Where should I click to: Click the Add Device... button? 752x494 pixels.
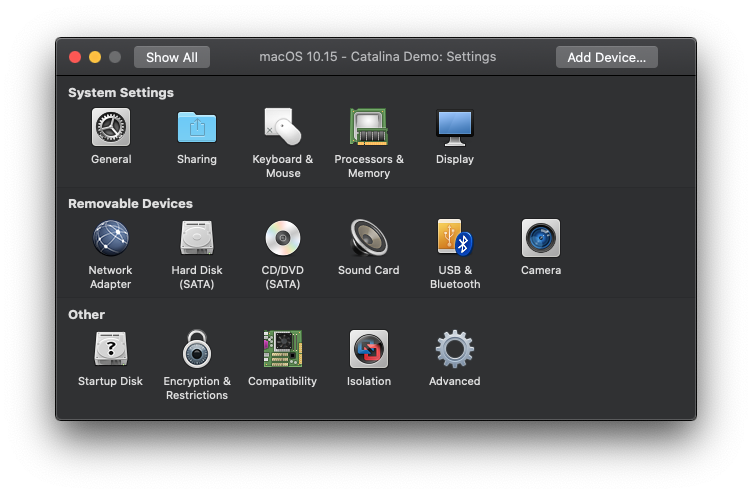607,57
